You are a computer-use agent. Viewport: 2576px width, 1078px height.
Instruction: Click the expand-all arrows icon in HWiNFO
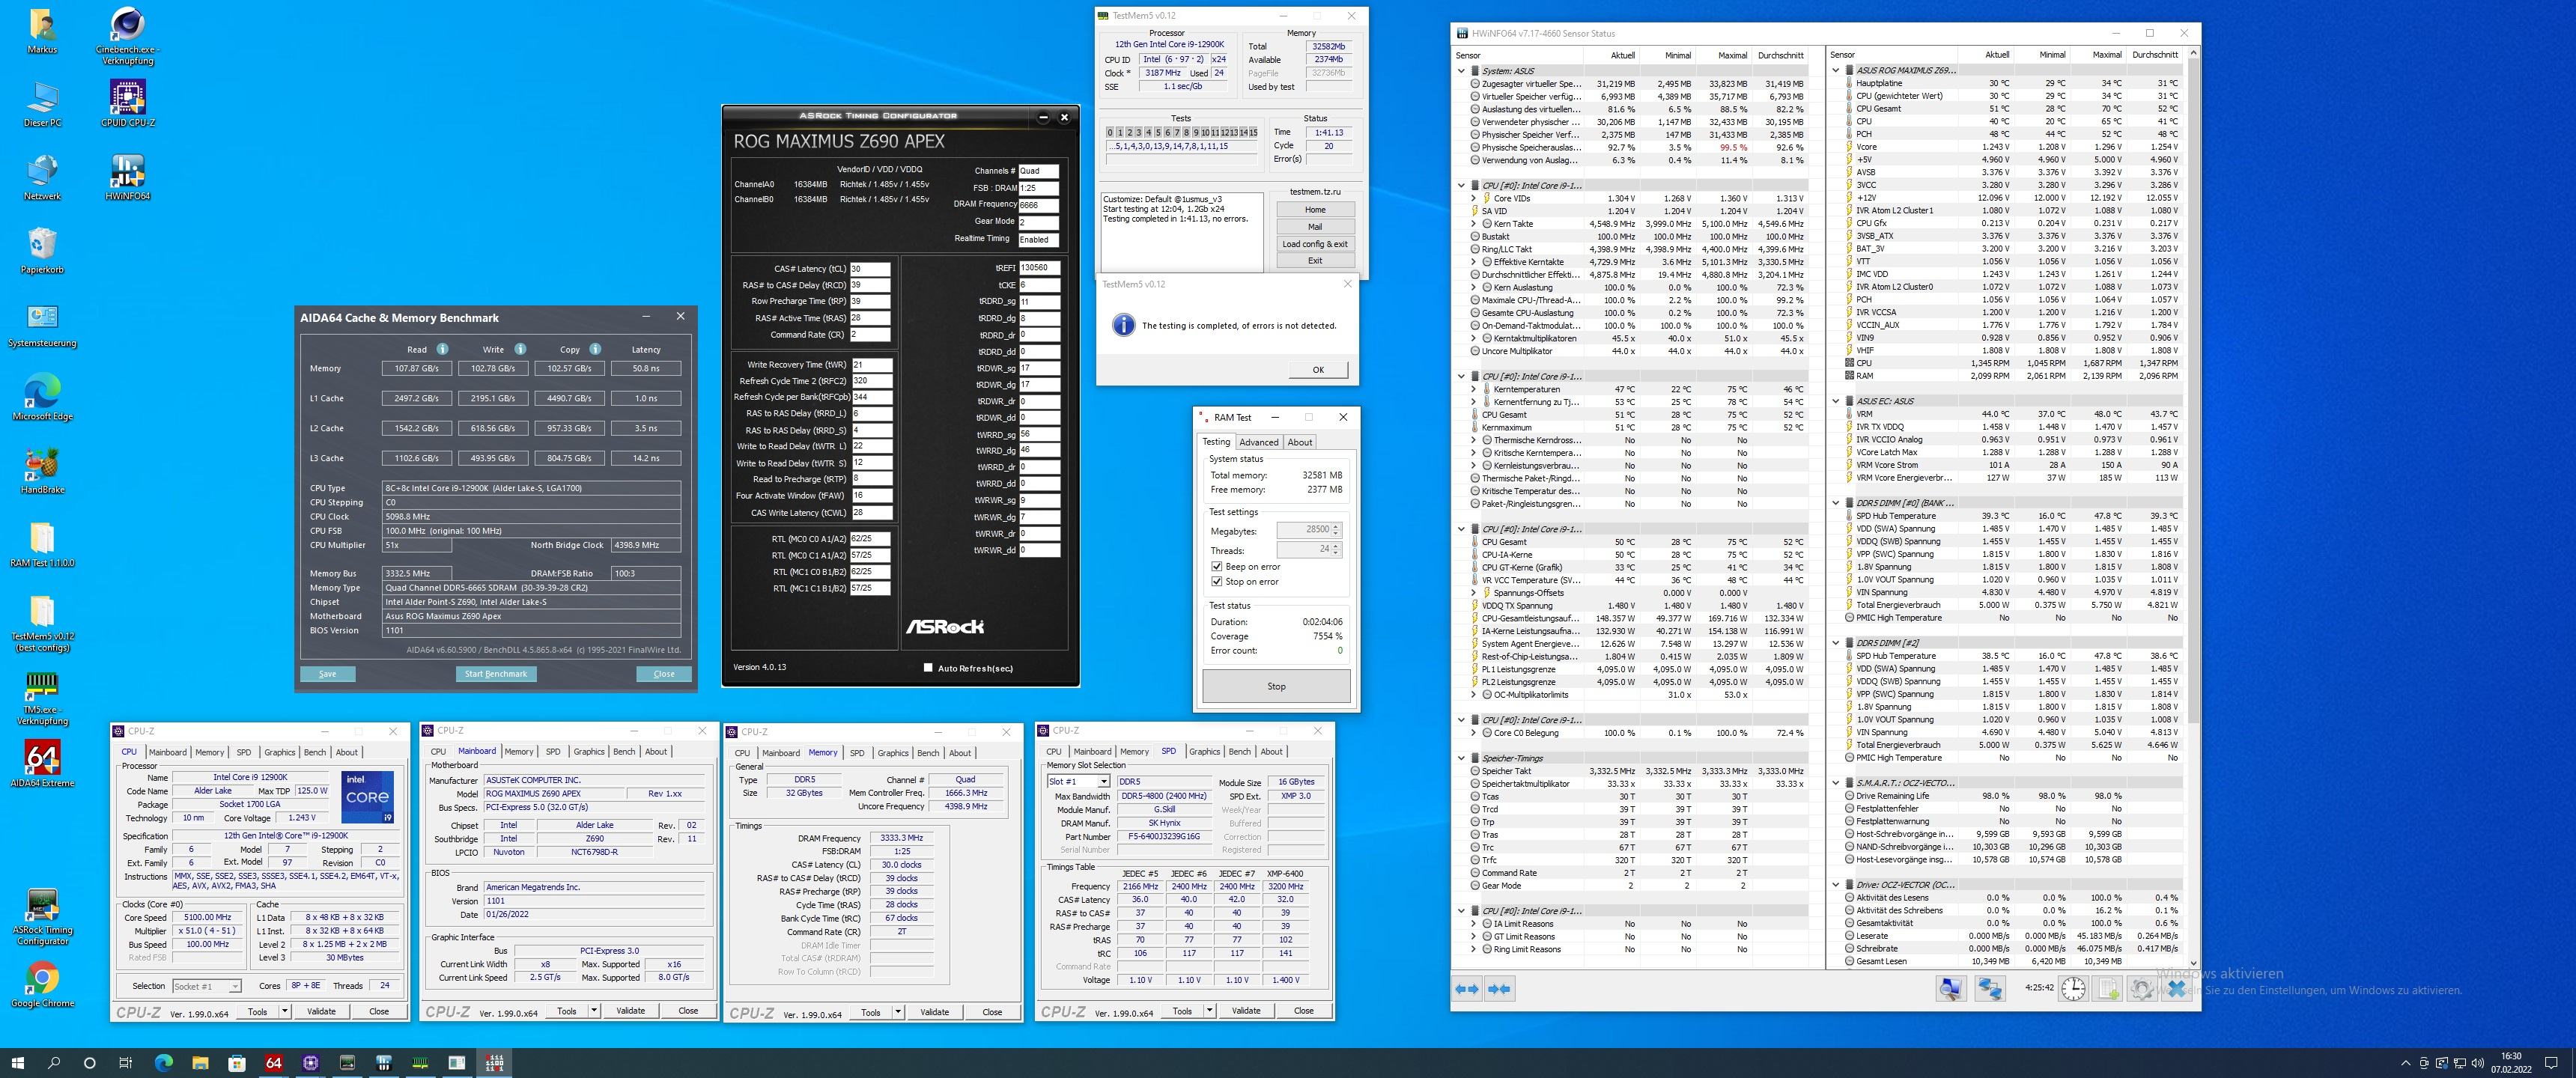(1467, 989)
